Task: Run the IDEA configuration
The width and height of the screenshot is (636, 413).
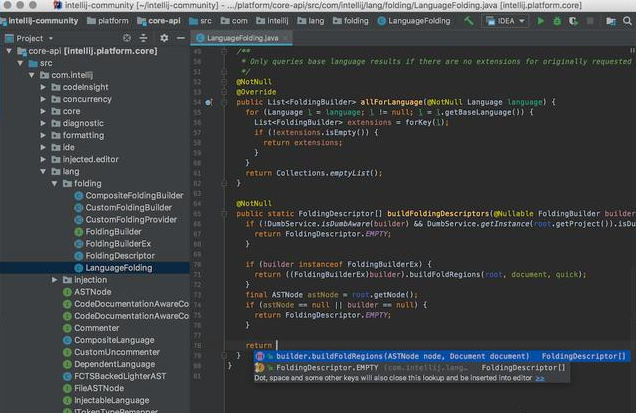Action: (542, 20)
